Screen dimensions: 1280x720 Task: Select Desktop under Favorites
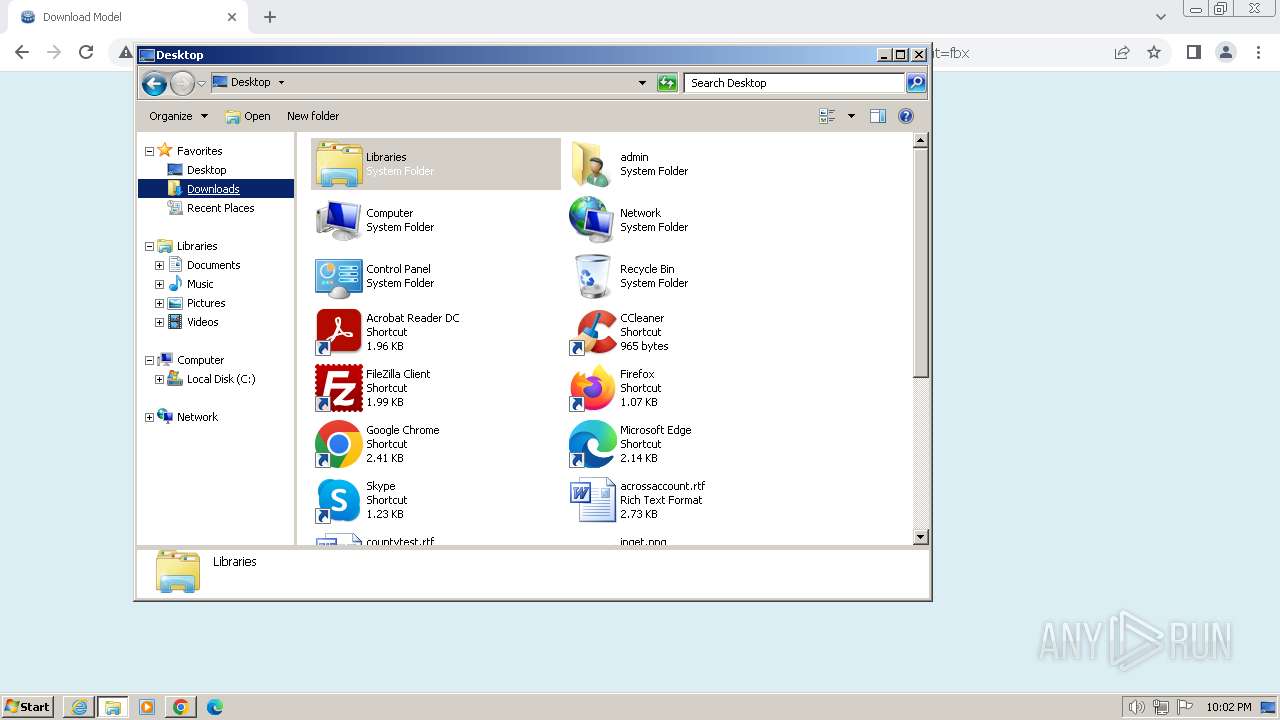click(206, 170)
